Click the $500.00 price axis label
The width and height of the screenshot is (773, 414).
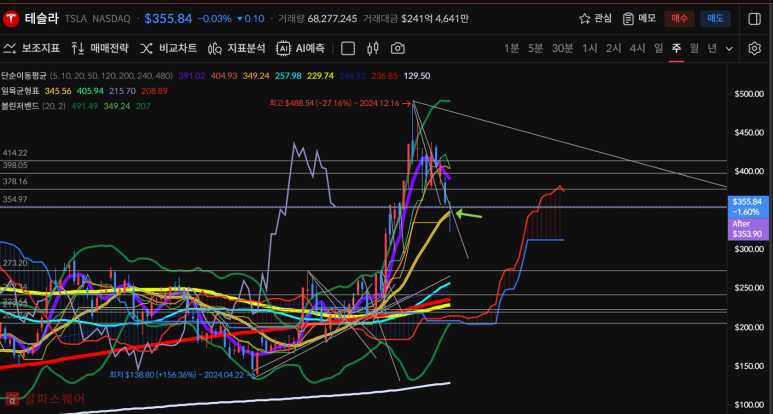pos(749,94)
